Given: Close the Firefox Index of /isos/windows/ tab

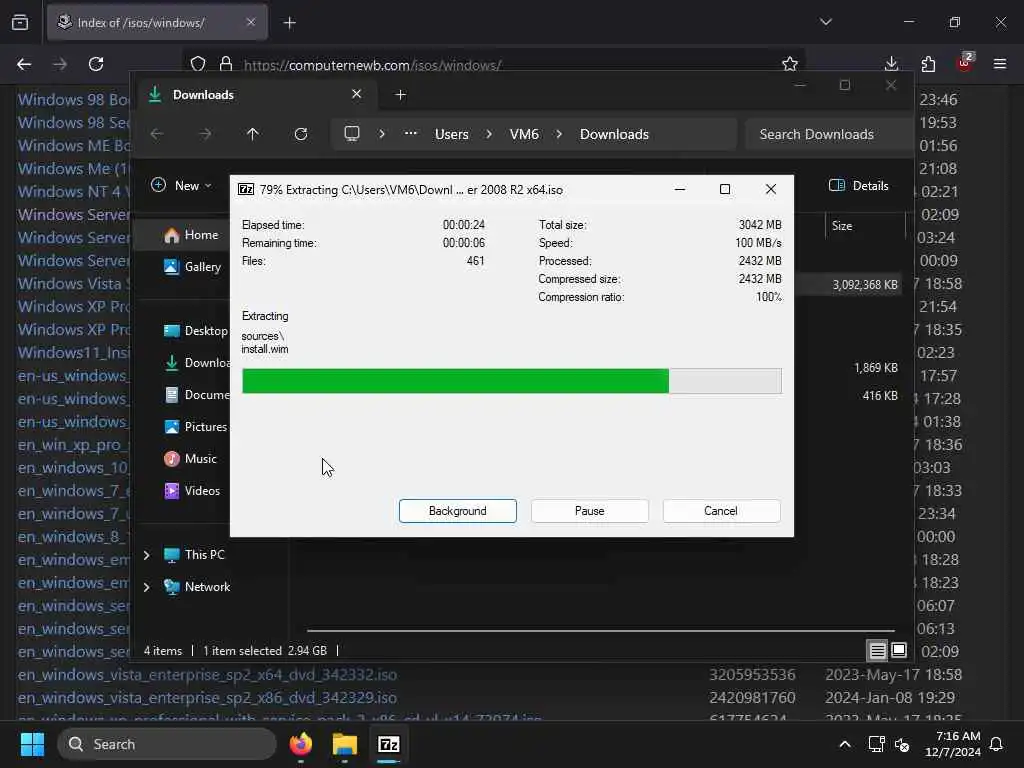Looking at the screenshot, I should 251,22.
